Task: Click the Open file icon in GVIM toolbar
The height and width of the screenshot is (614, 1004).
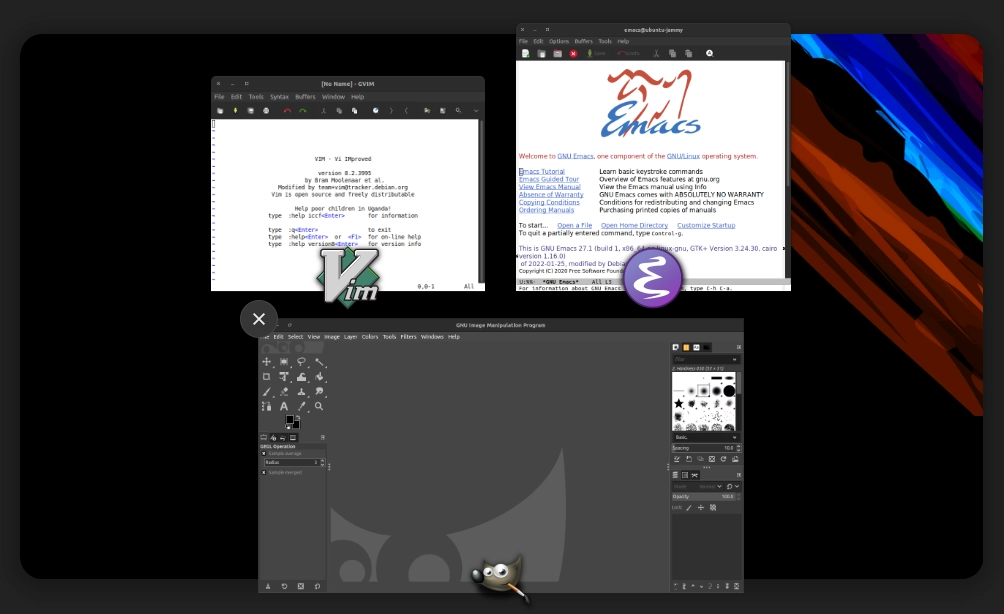Action: pyautogui.click(x=220, y=111)
